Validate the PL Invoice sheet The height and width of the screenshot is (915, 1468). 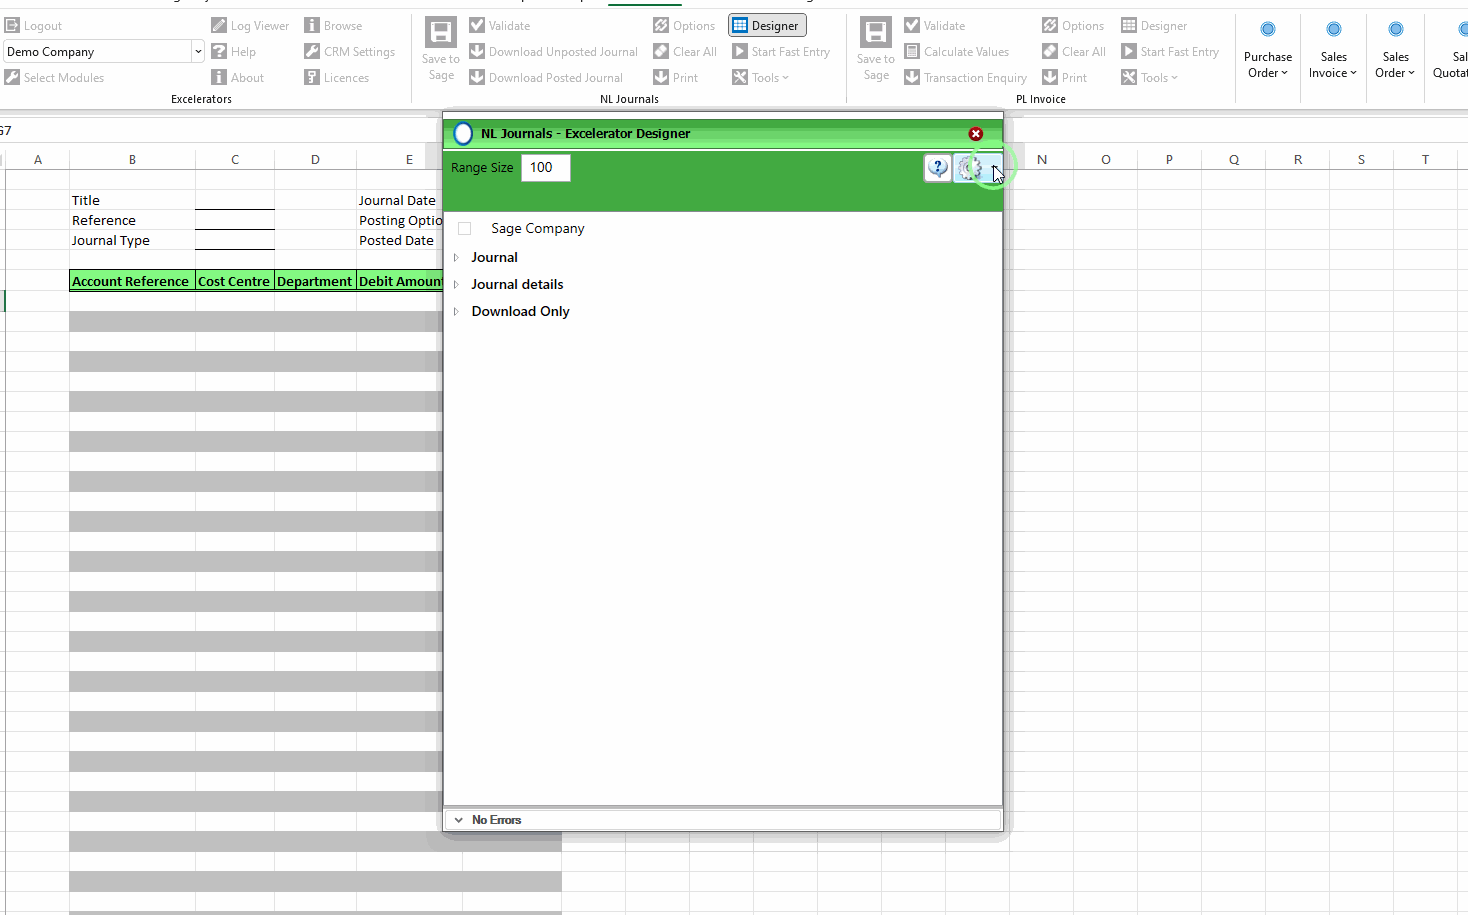934,26
